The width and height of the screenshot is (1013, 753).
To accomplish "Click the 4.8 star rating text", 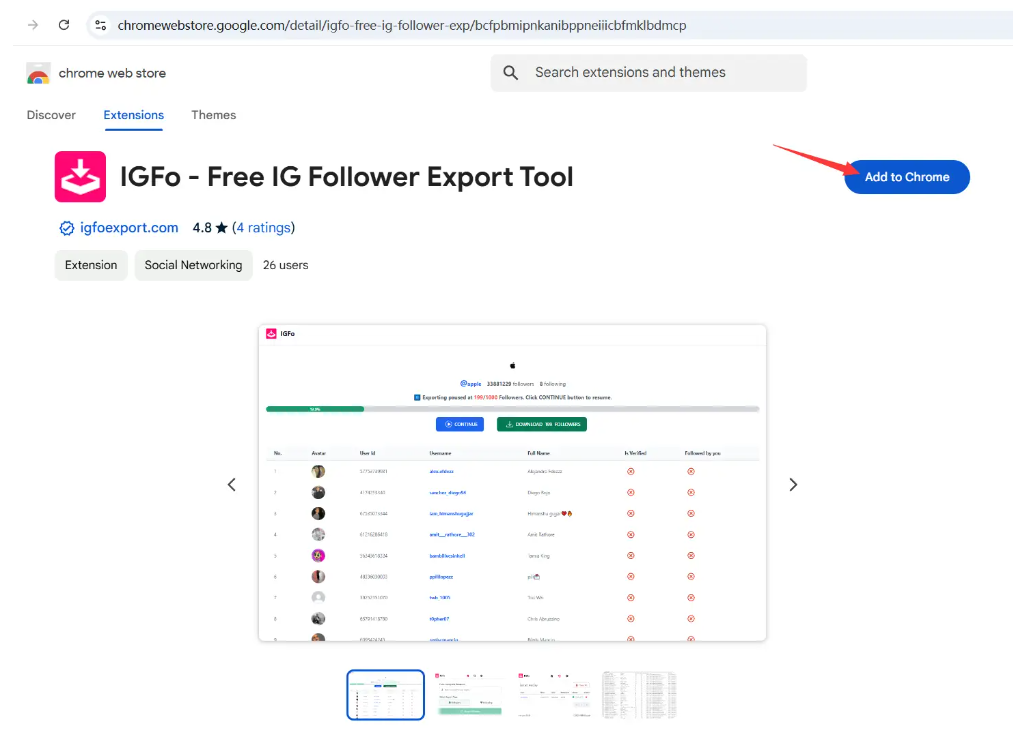I will coord(210,228).
